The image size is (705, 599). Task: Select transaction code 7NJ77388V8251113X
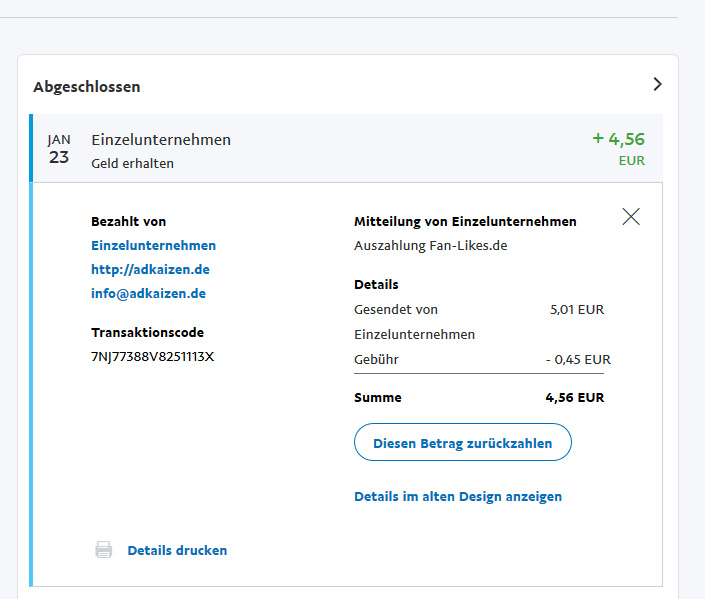(x=152, y=356)
